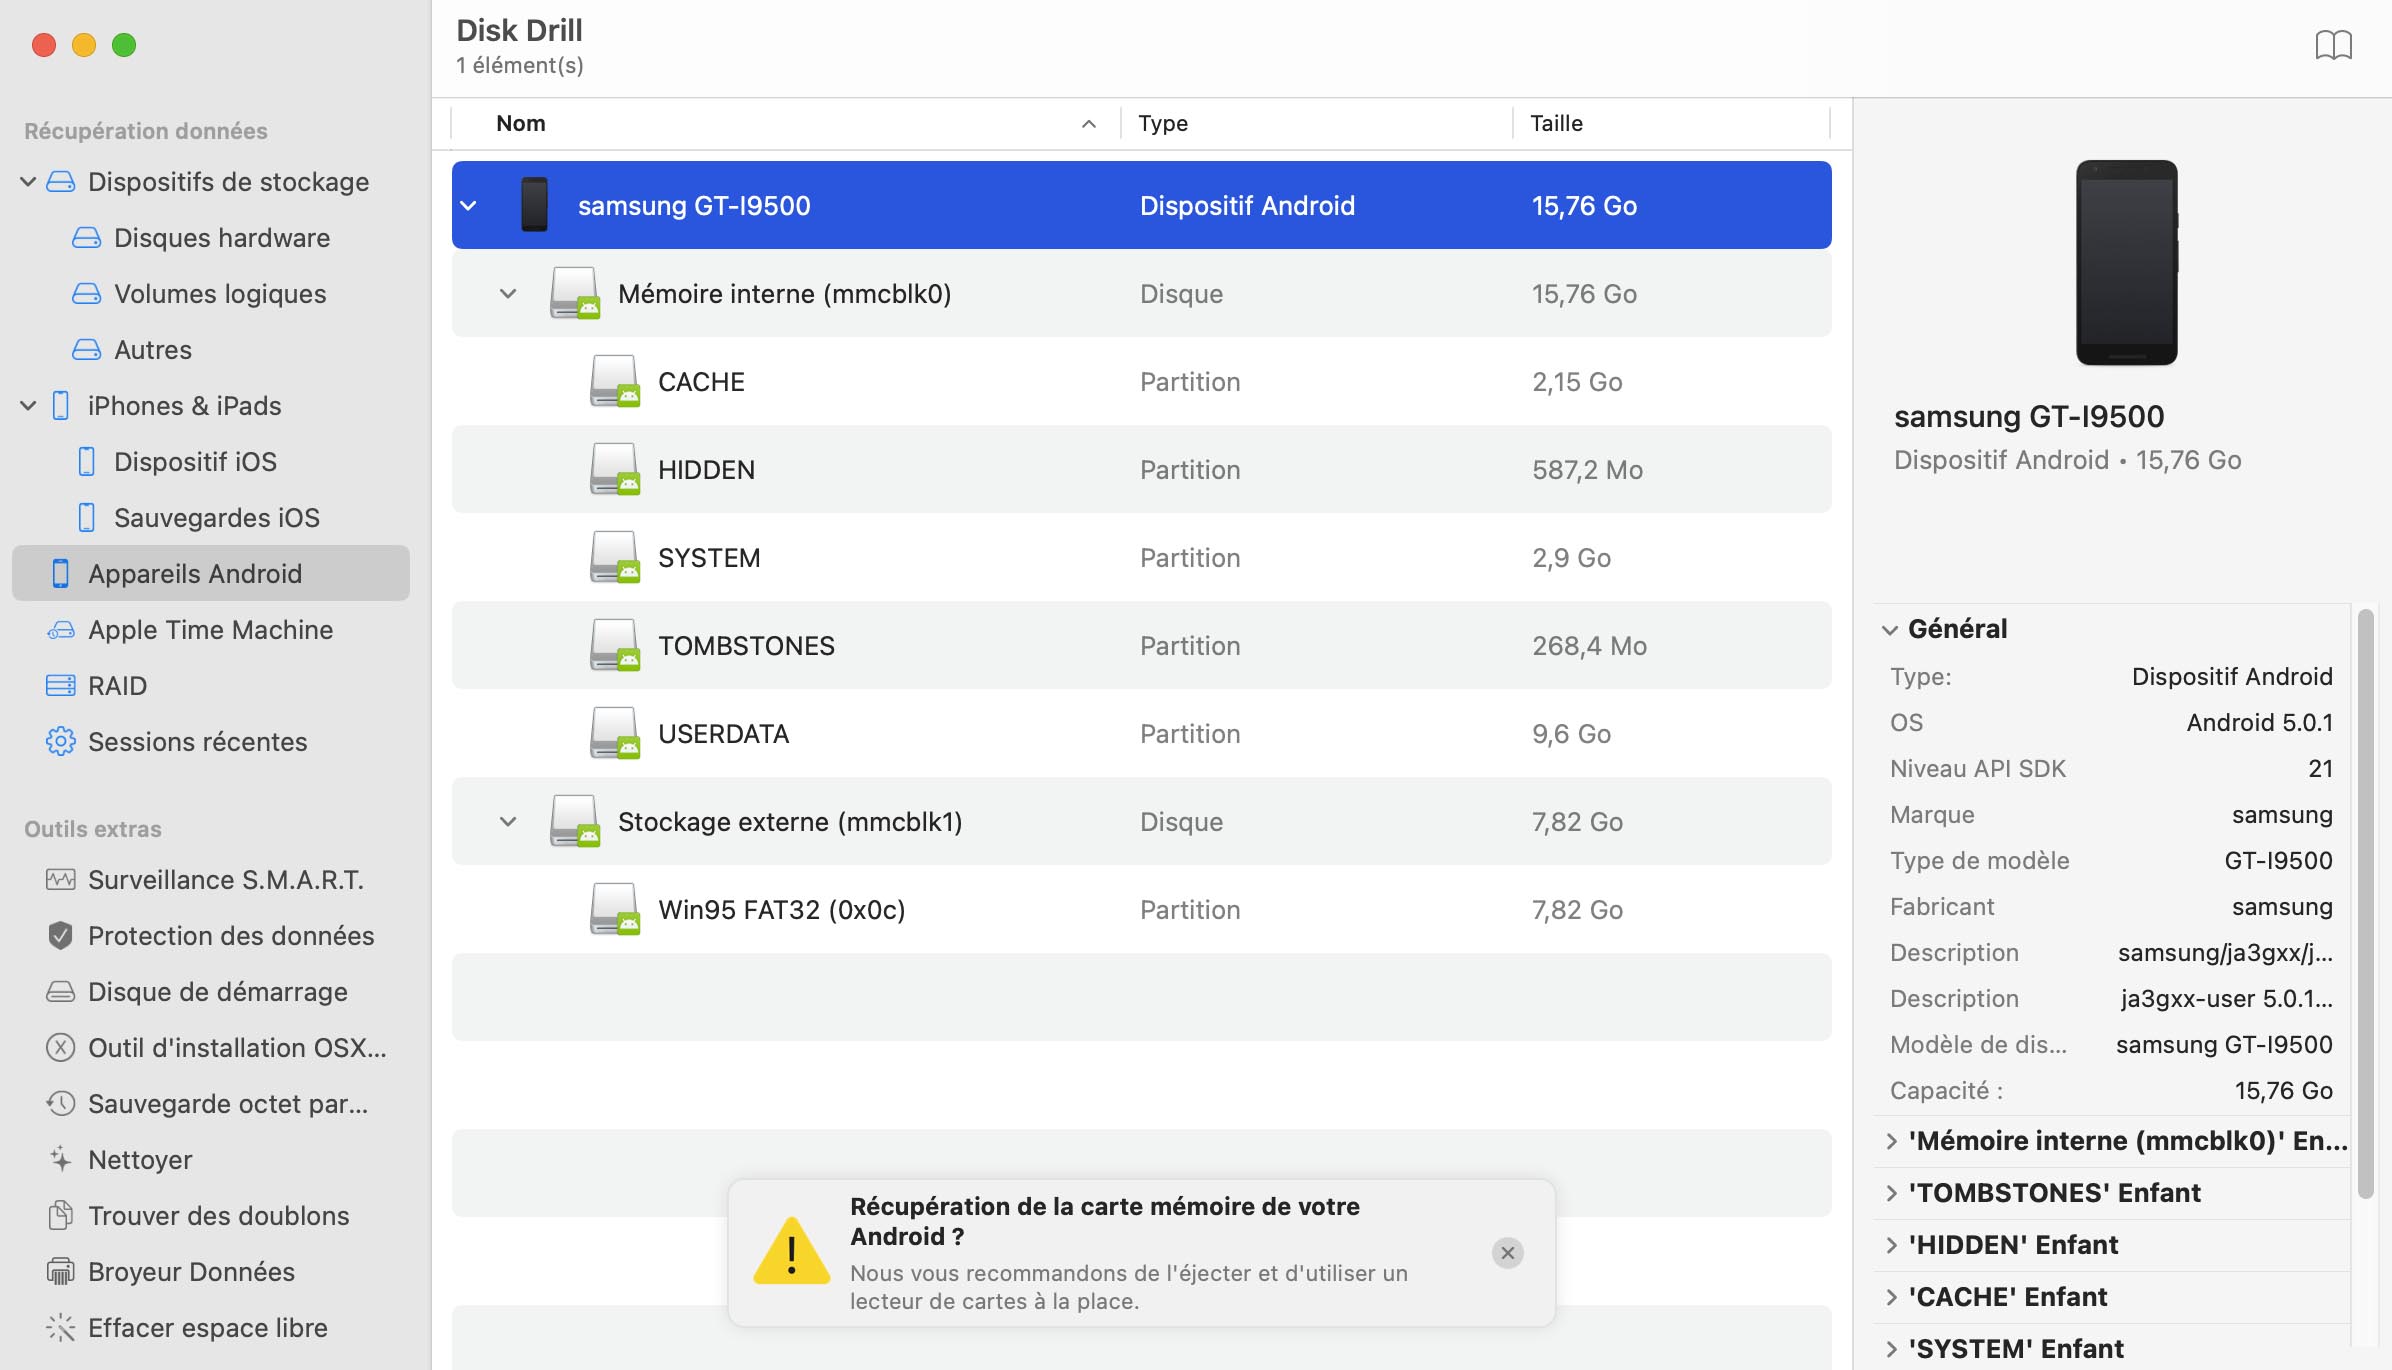The image size is (2392, 1370).
Task: Click the 'GT-I9500' Type de modèle value
Action: tap(2278, 861)
